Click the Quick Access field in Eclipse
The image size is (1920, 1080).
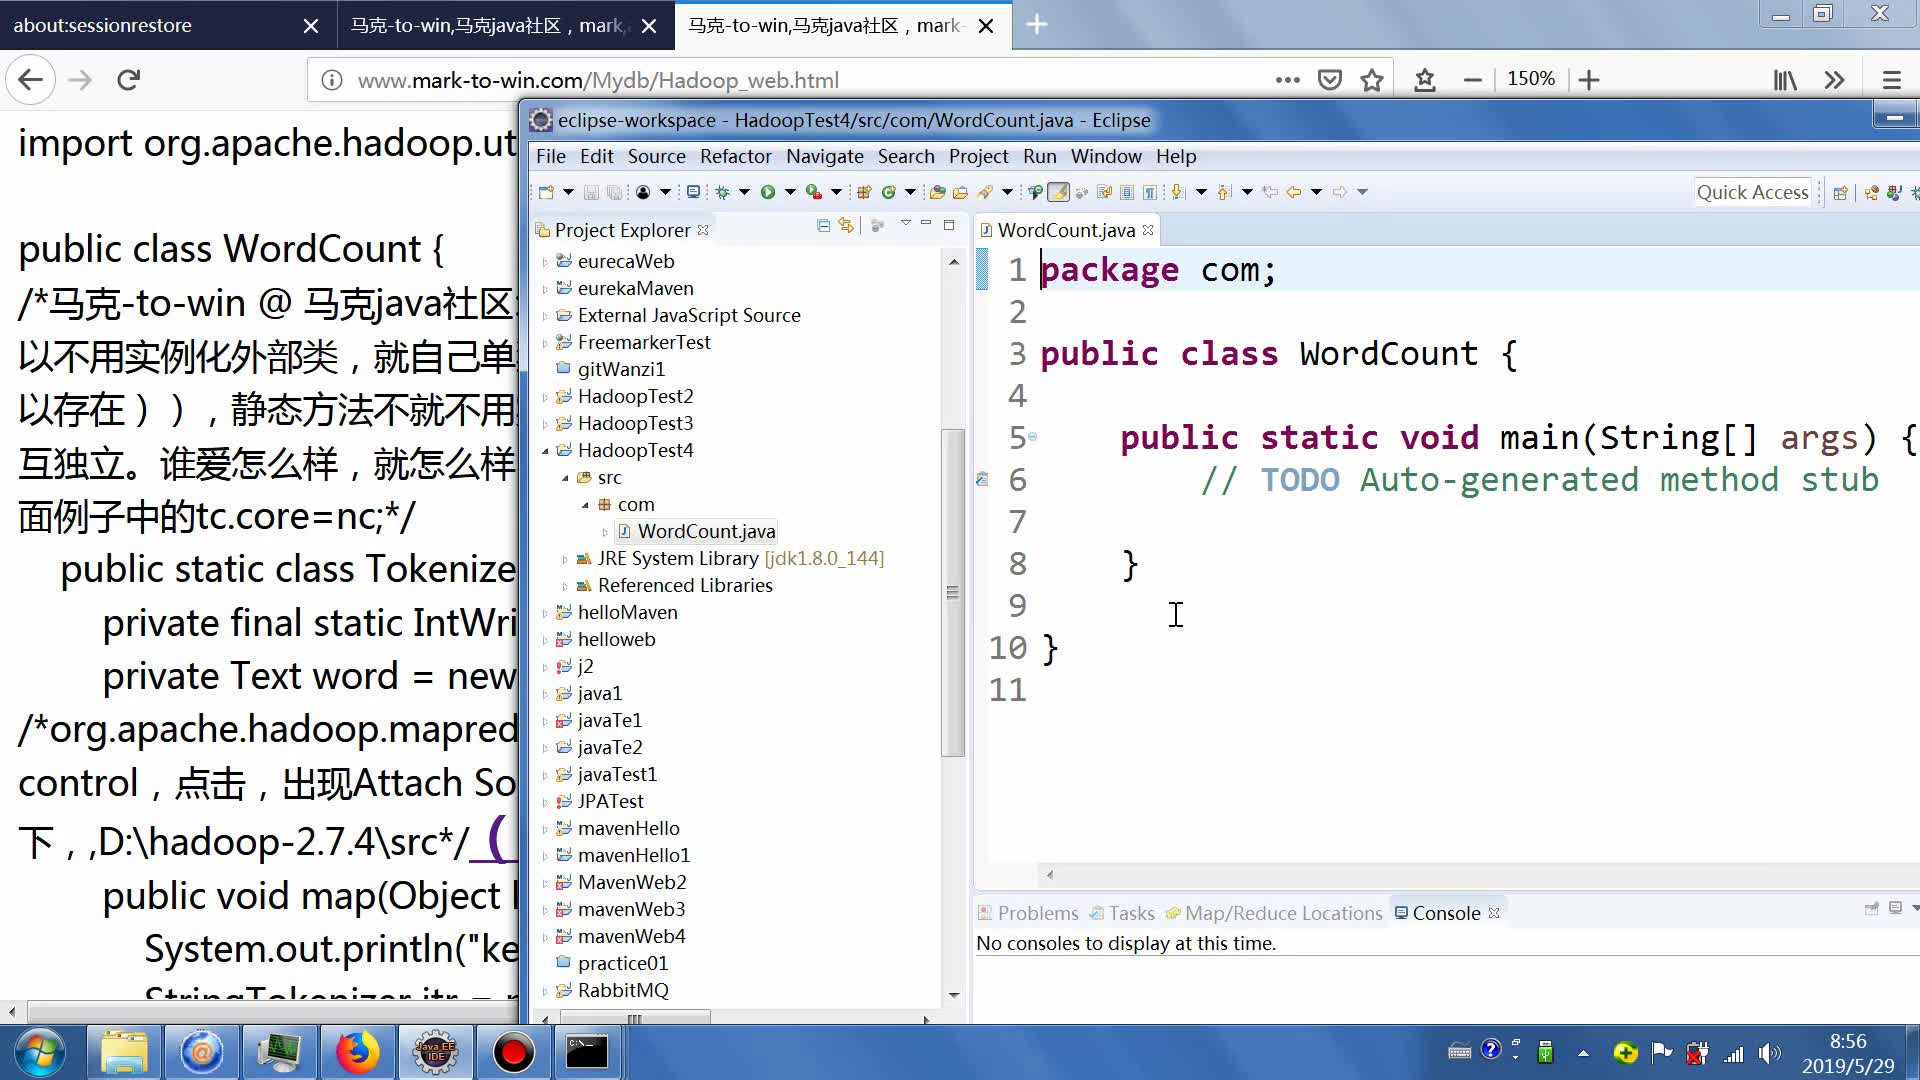point(1752,191)
